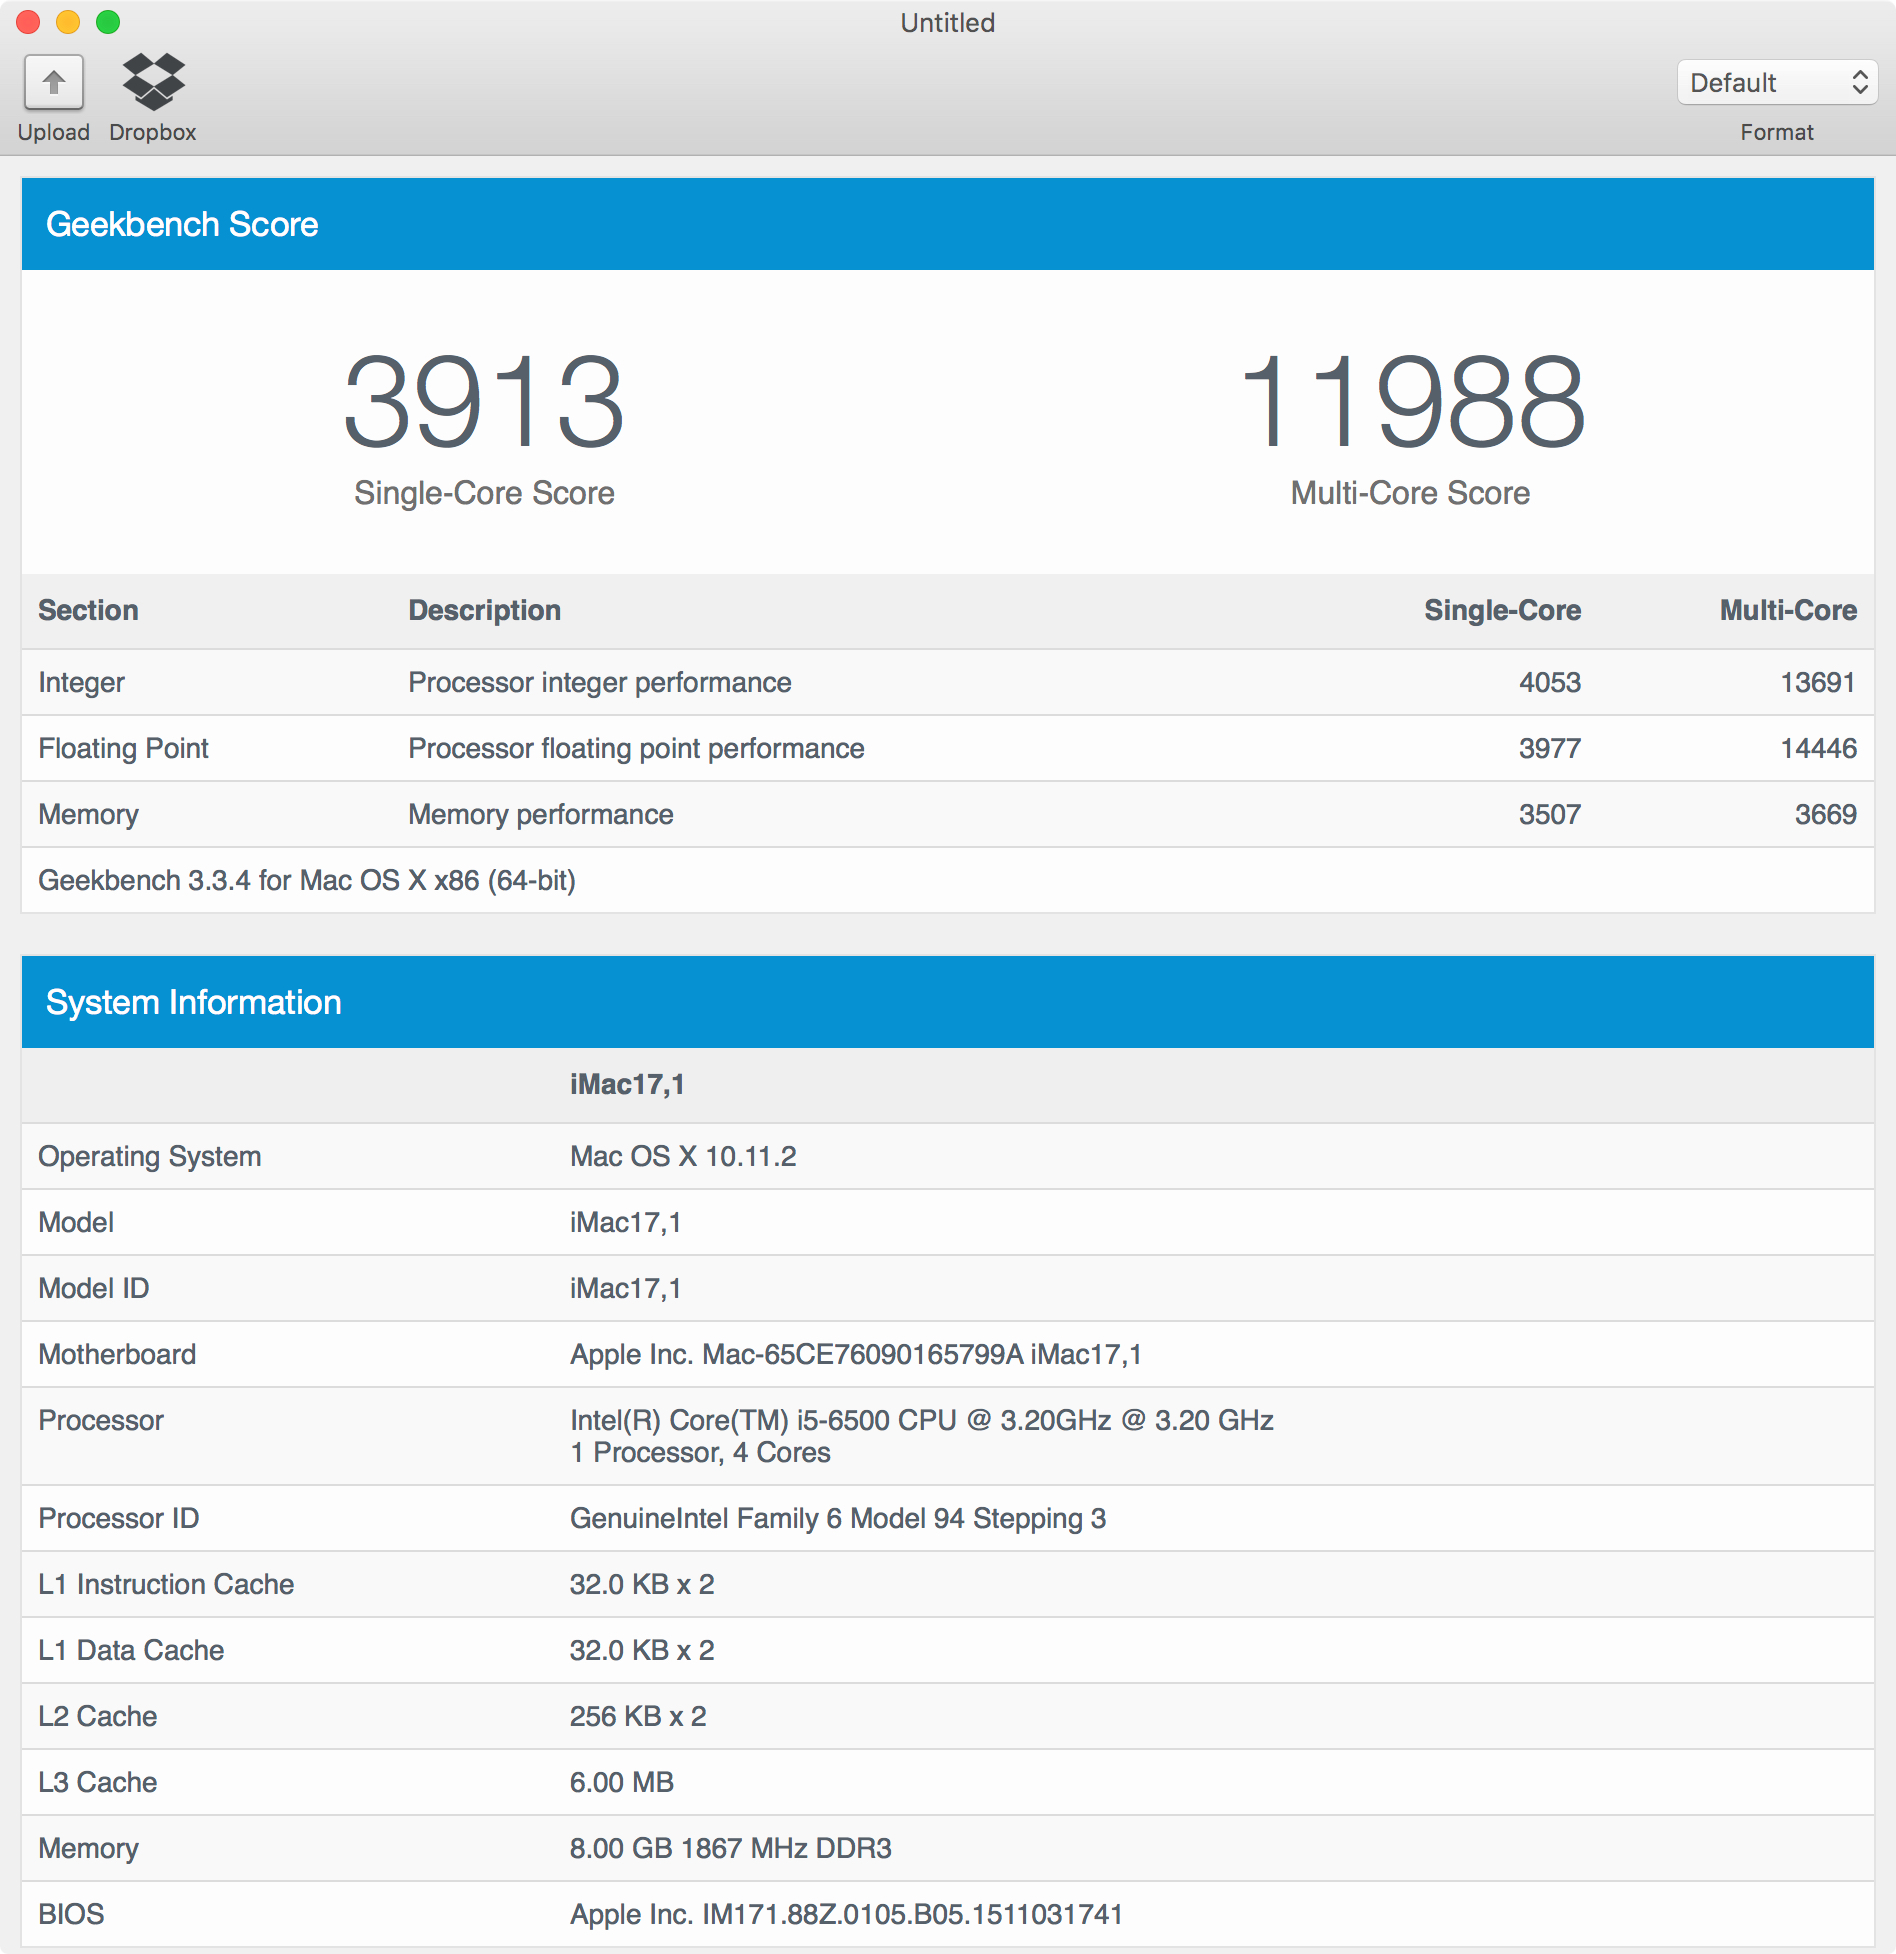
Task: Click the Motherboard Apple Inc. value
Action: pos(856,1354)
